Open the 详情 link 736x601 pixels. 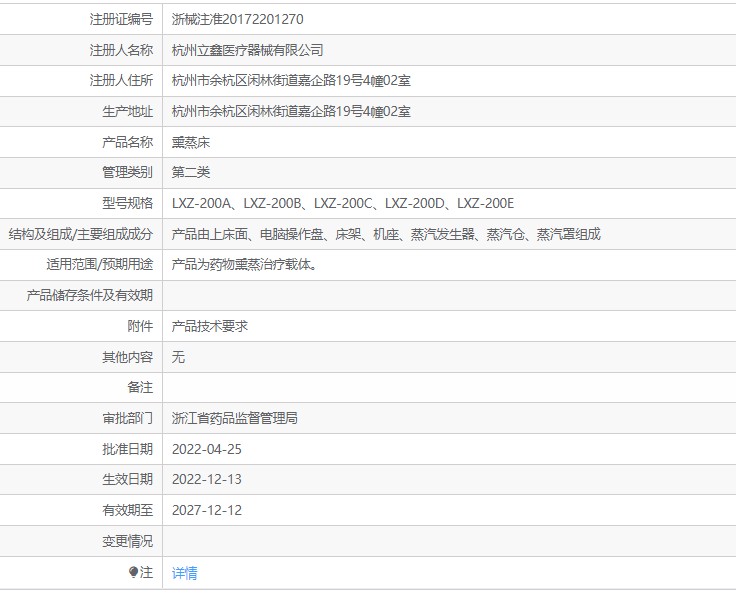pos(184,573)
